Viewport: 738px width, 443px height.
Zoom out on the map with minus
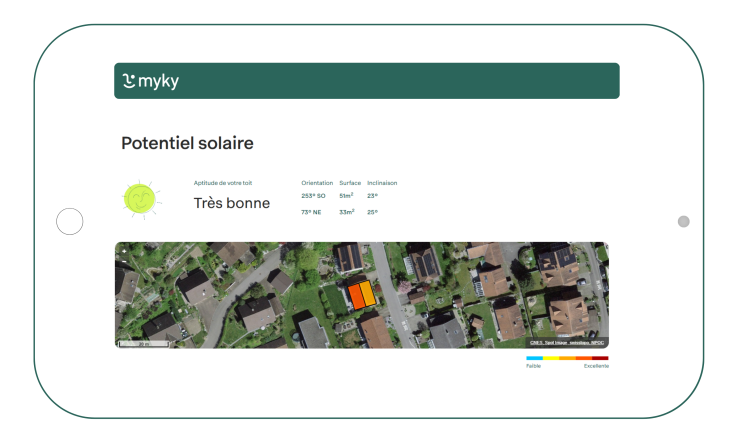point(124,261)
